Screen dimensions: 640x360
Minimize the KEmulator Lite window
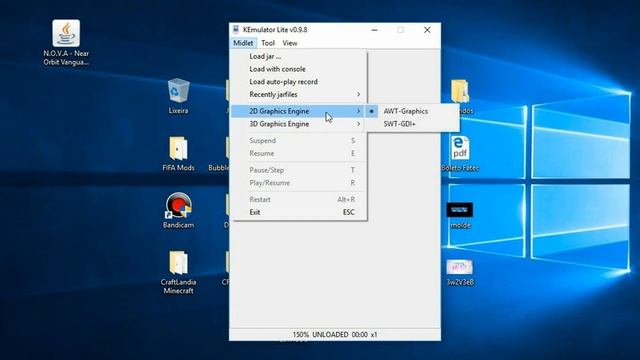tap(374, 30)
